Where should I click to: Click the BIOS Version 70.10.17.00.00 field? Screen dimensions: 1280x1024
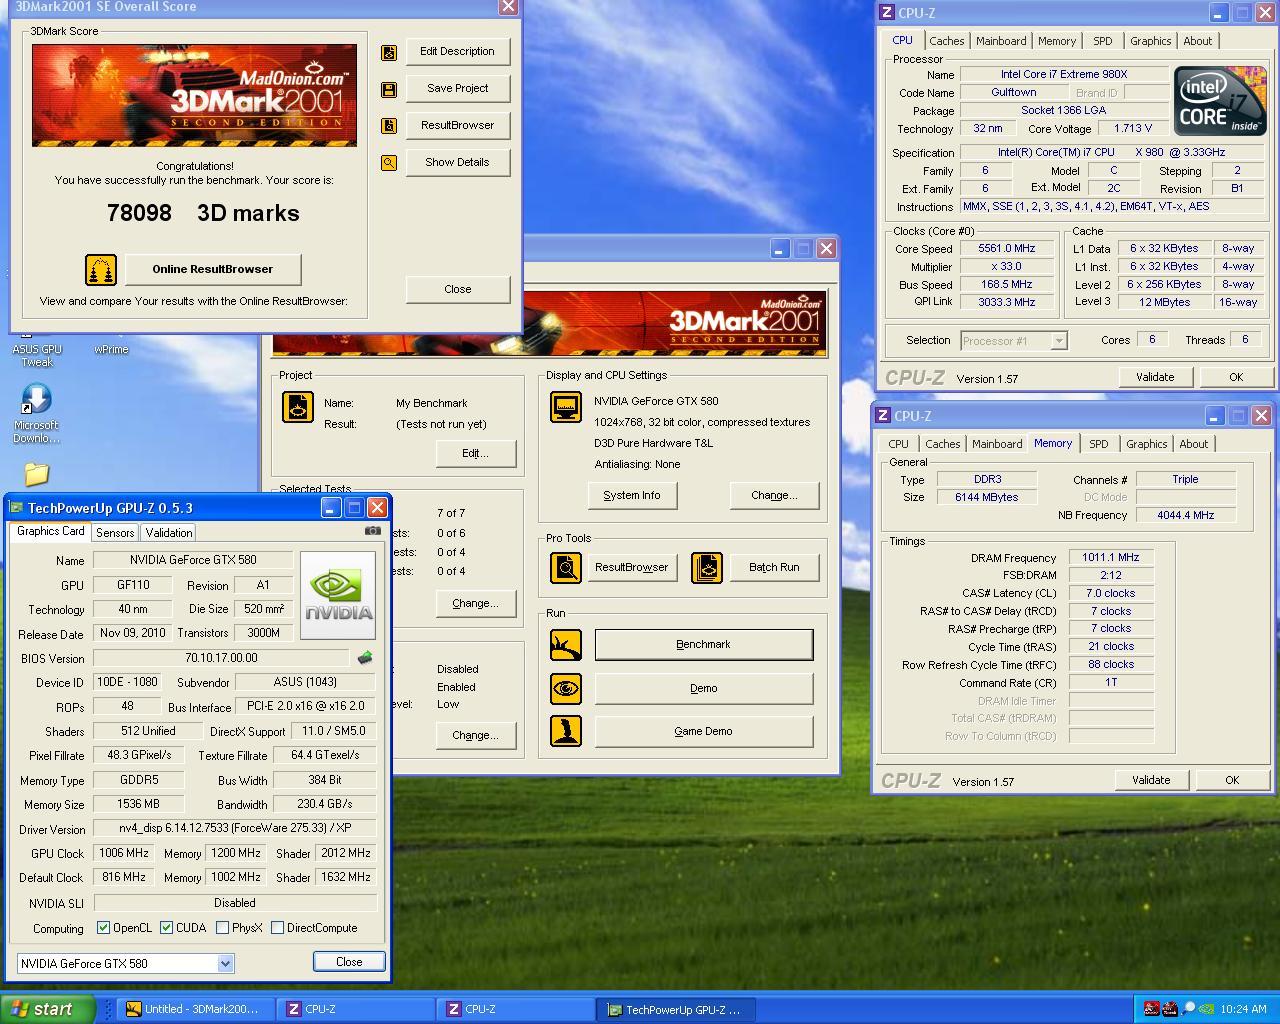(x=221, y=658)
